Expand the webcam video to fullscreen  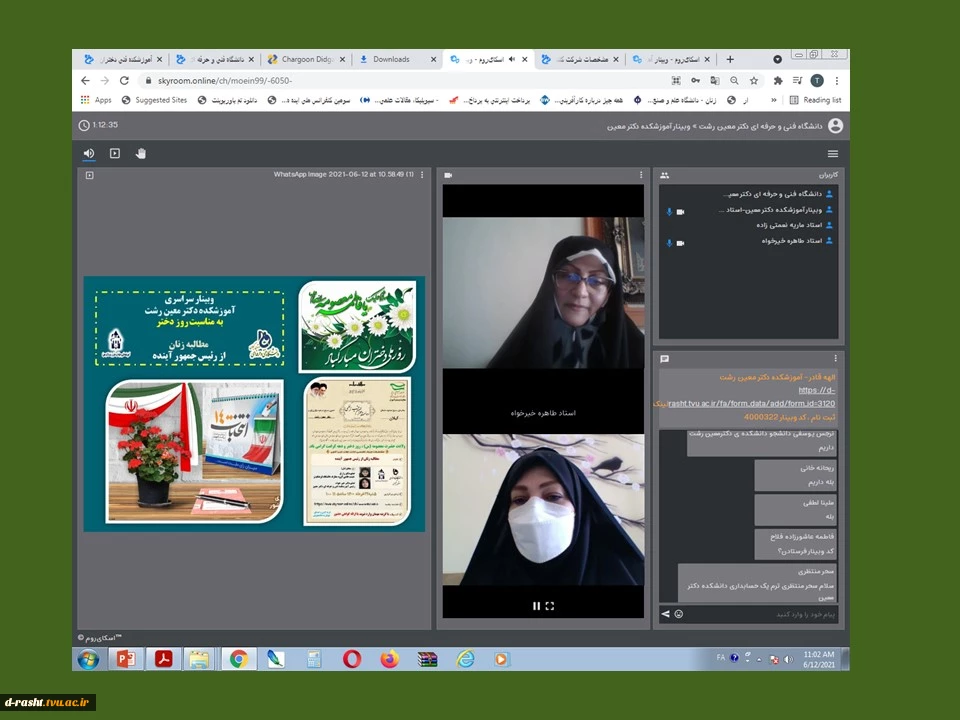pyautogui.click(x=550, y=606)
